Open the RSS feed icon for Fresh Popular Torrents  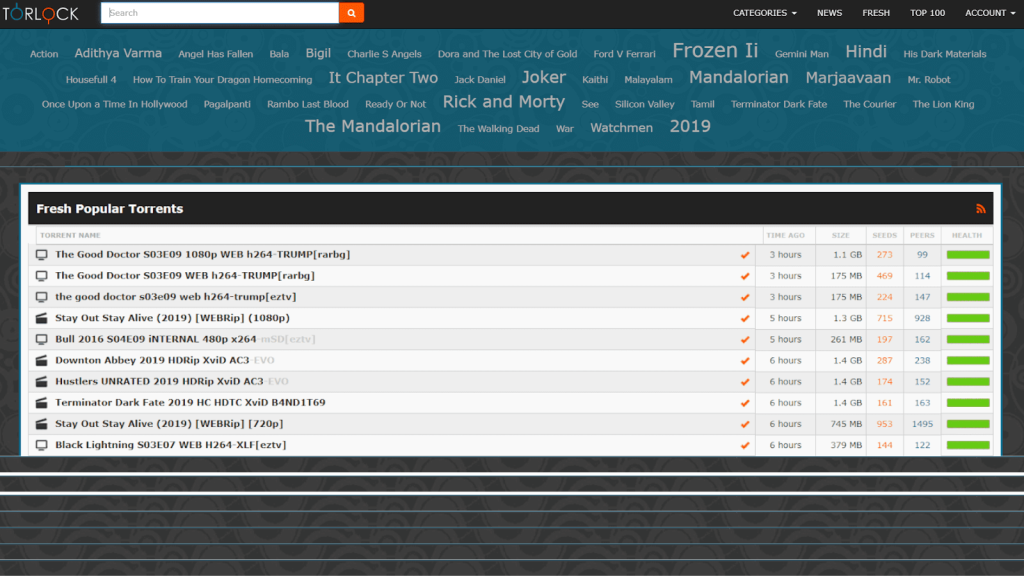980,209
